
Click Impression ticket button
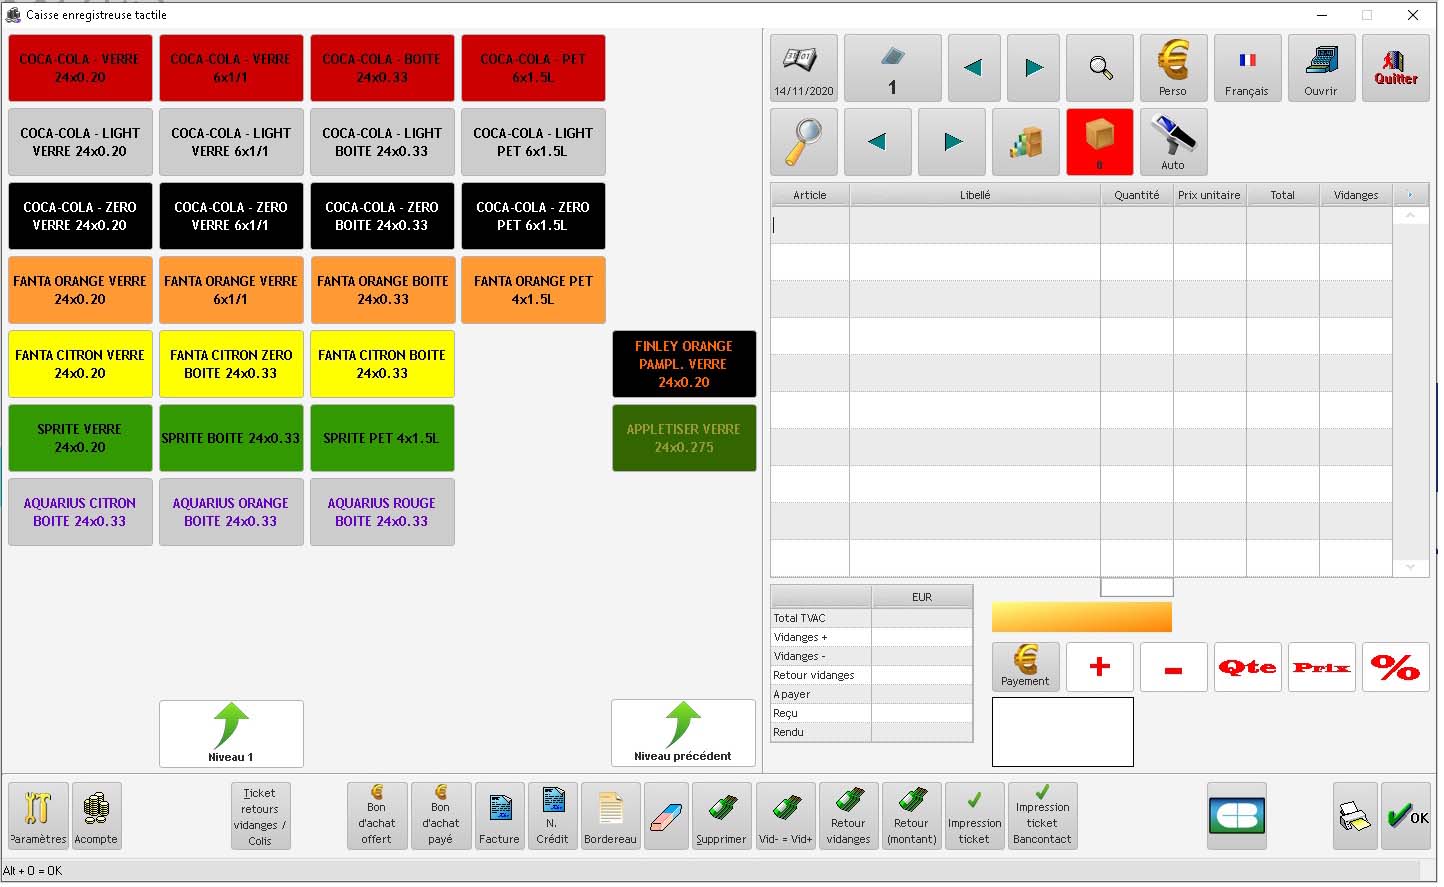975,816
